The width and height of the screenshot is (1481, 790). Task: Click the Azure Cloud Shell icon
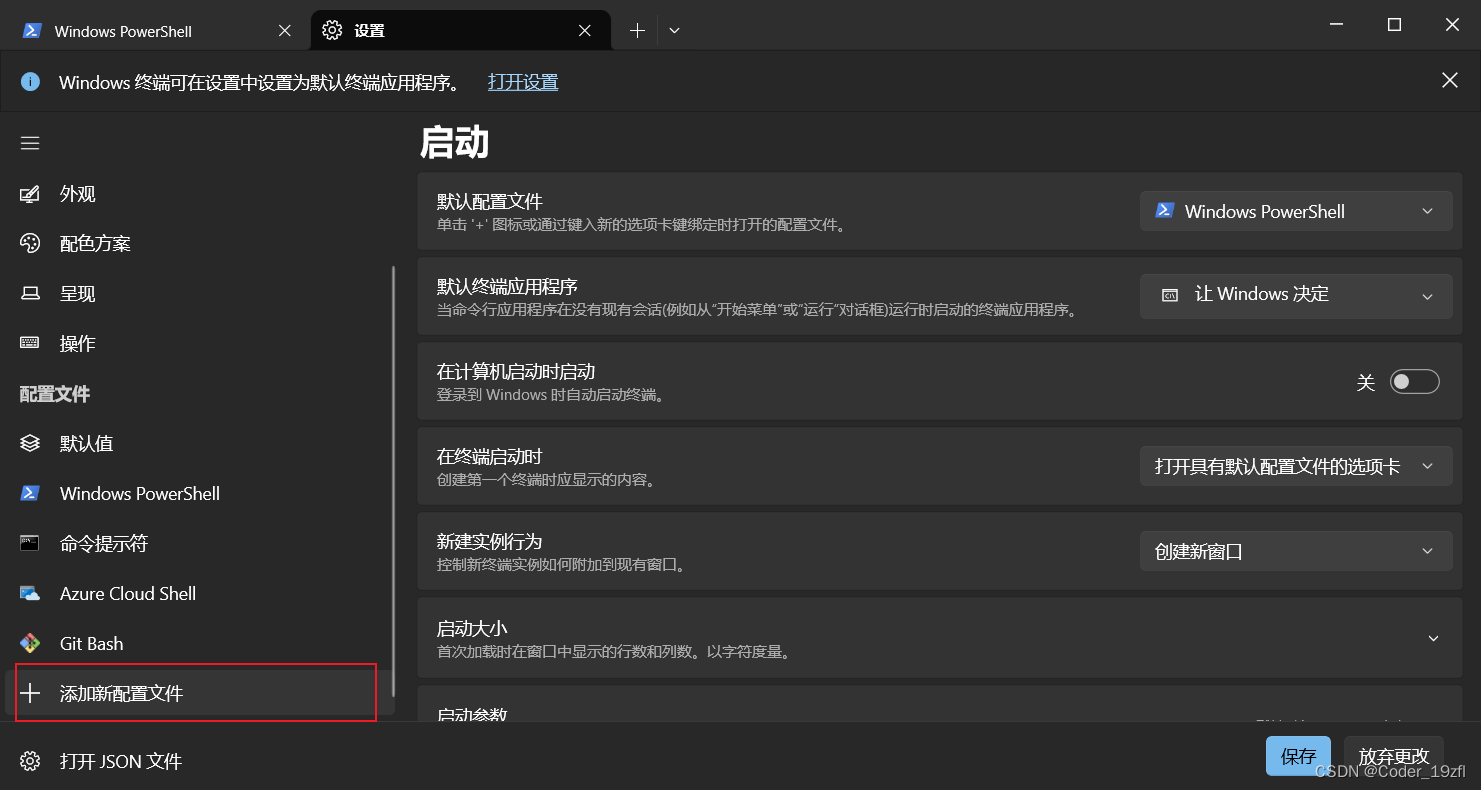[30, 593]
